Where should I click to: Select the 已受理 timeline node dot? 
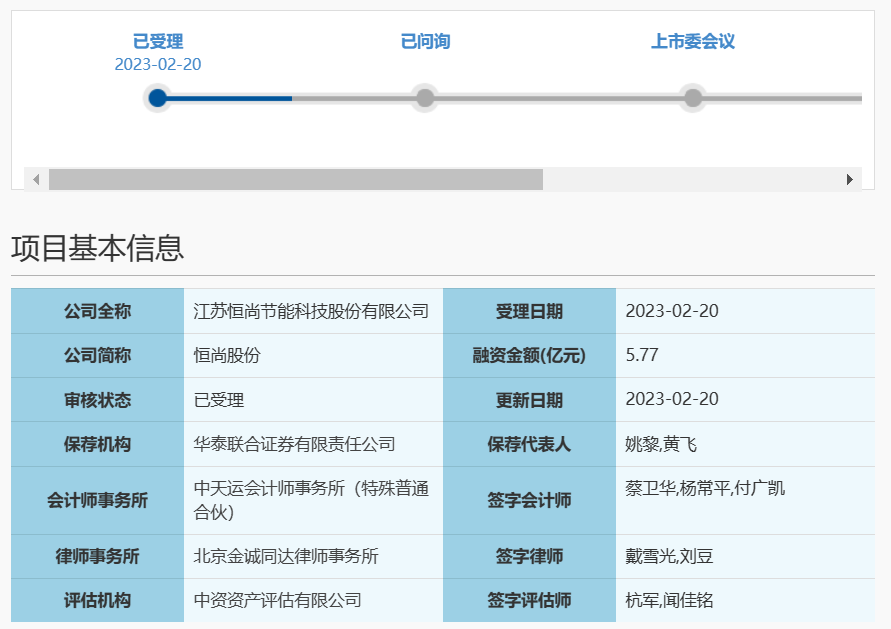click(157, 98)
